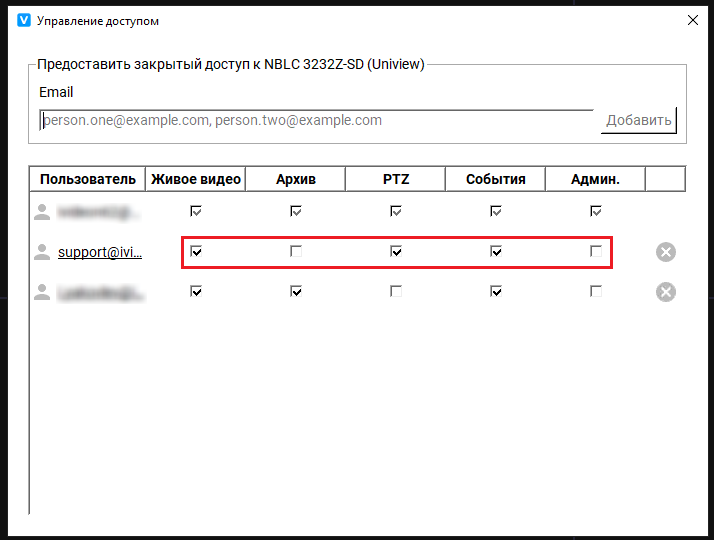Enable Архив checkbox for support@ivi...

tap(296, 251)
